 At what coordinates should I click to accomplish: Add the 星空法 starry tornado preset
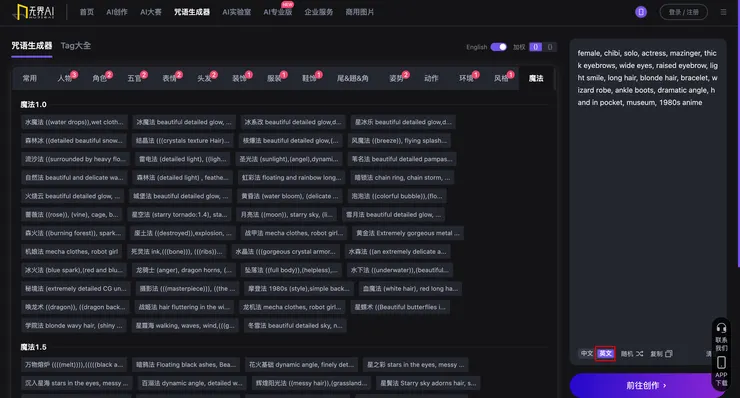pyautogui.click(x=179, y=214)
